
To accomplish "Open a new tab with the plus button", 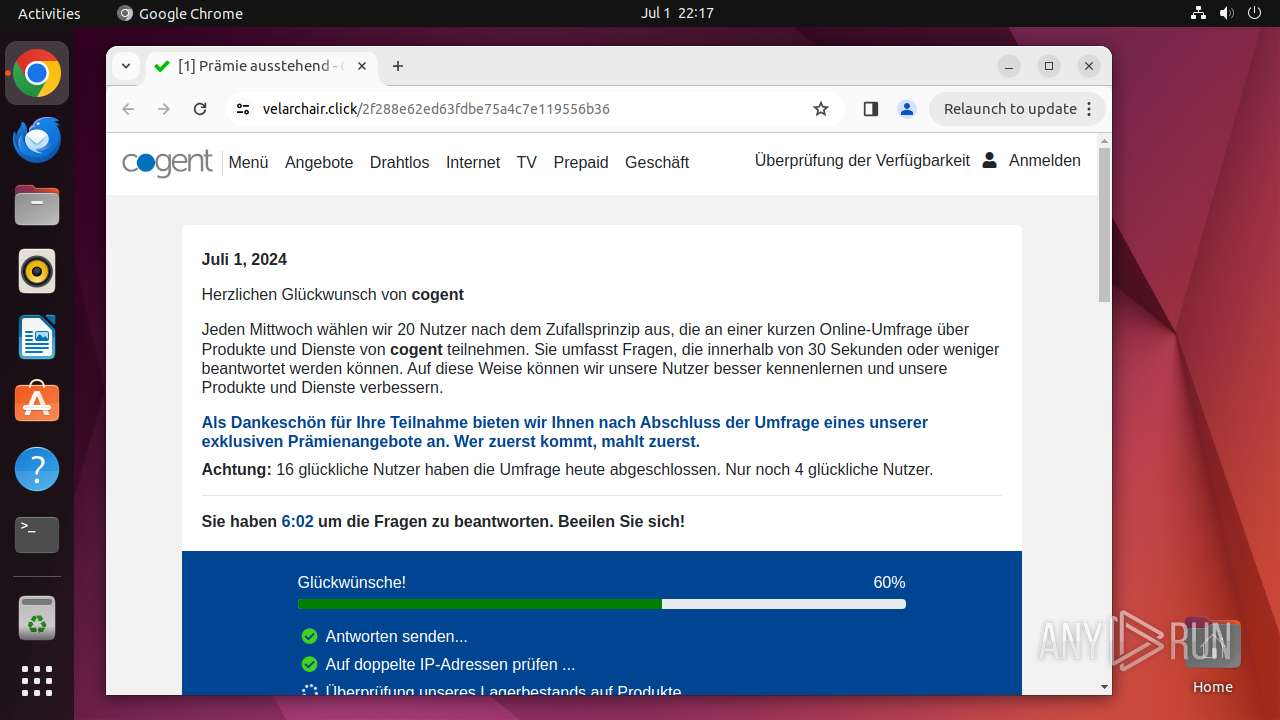I will 398,66.
